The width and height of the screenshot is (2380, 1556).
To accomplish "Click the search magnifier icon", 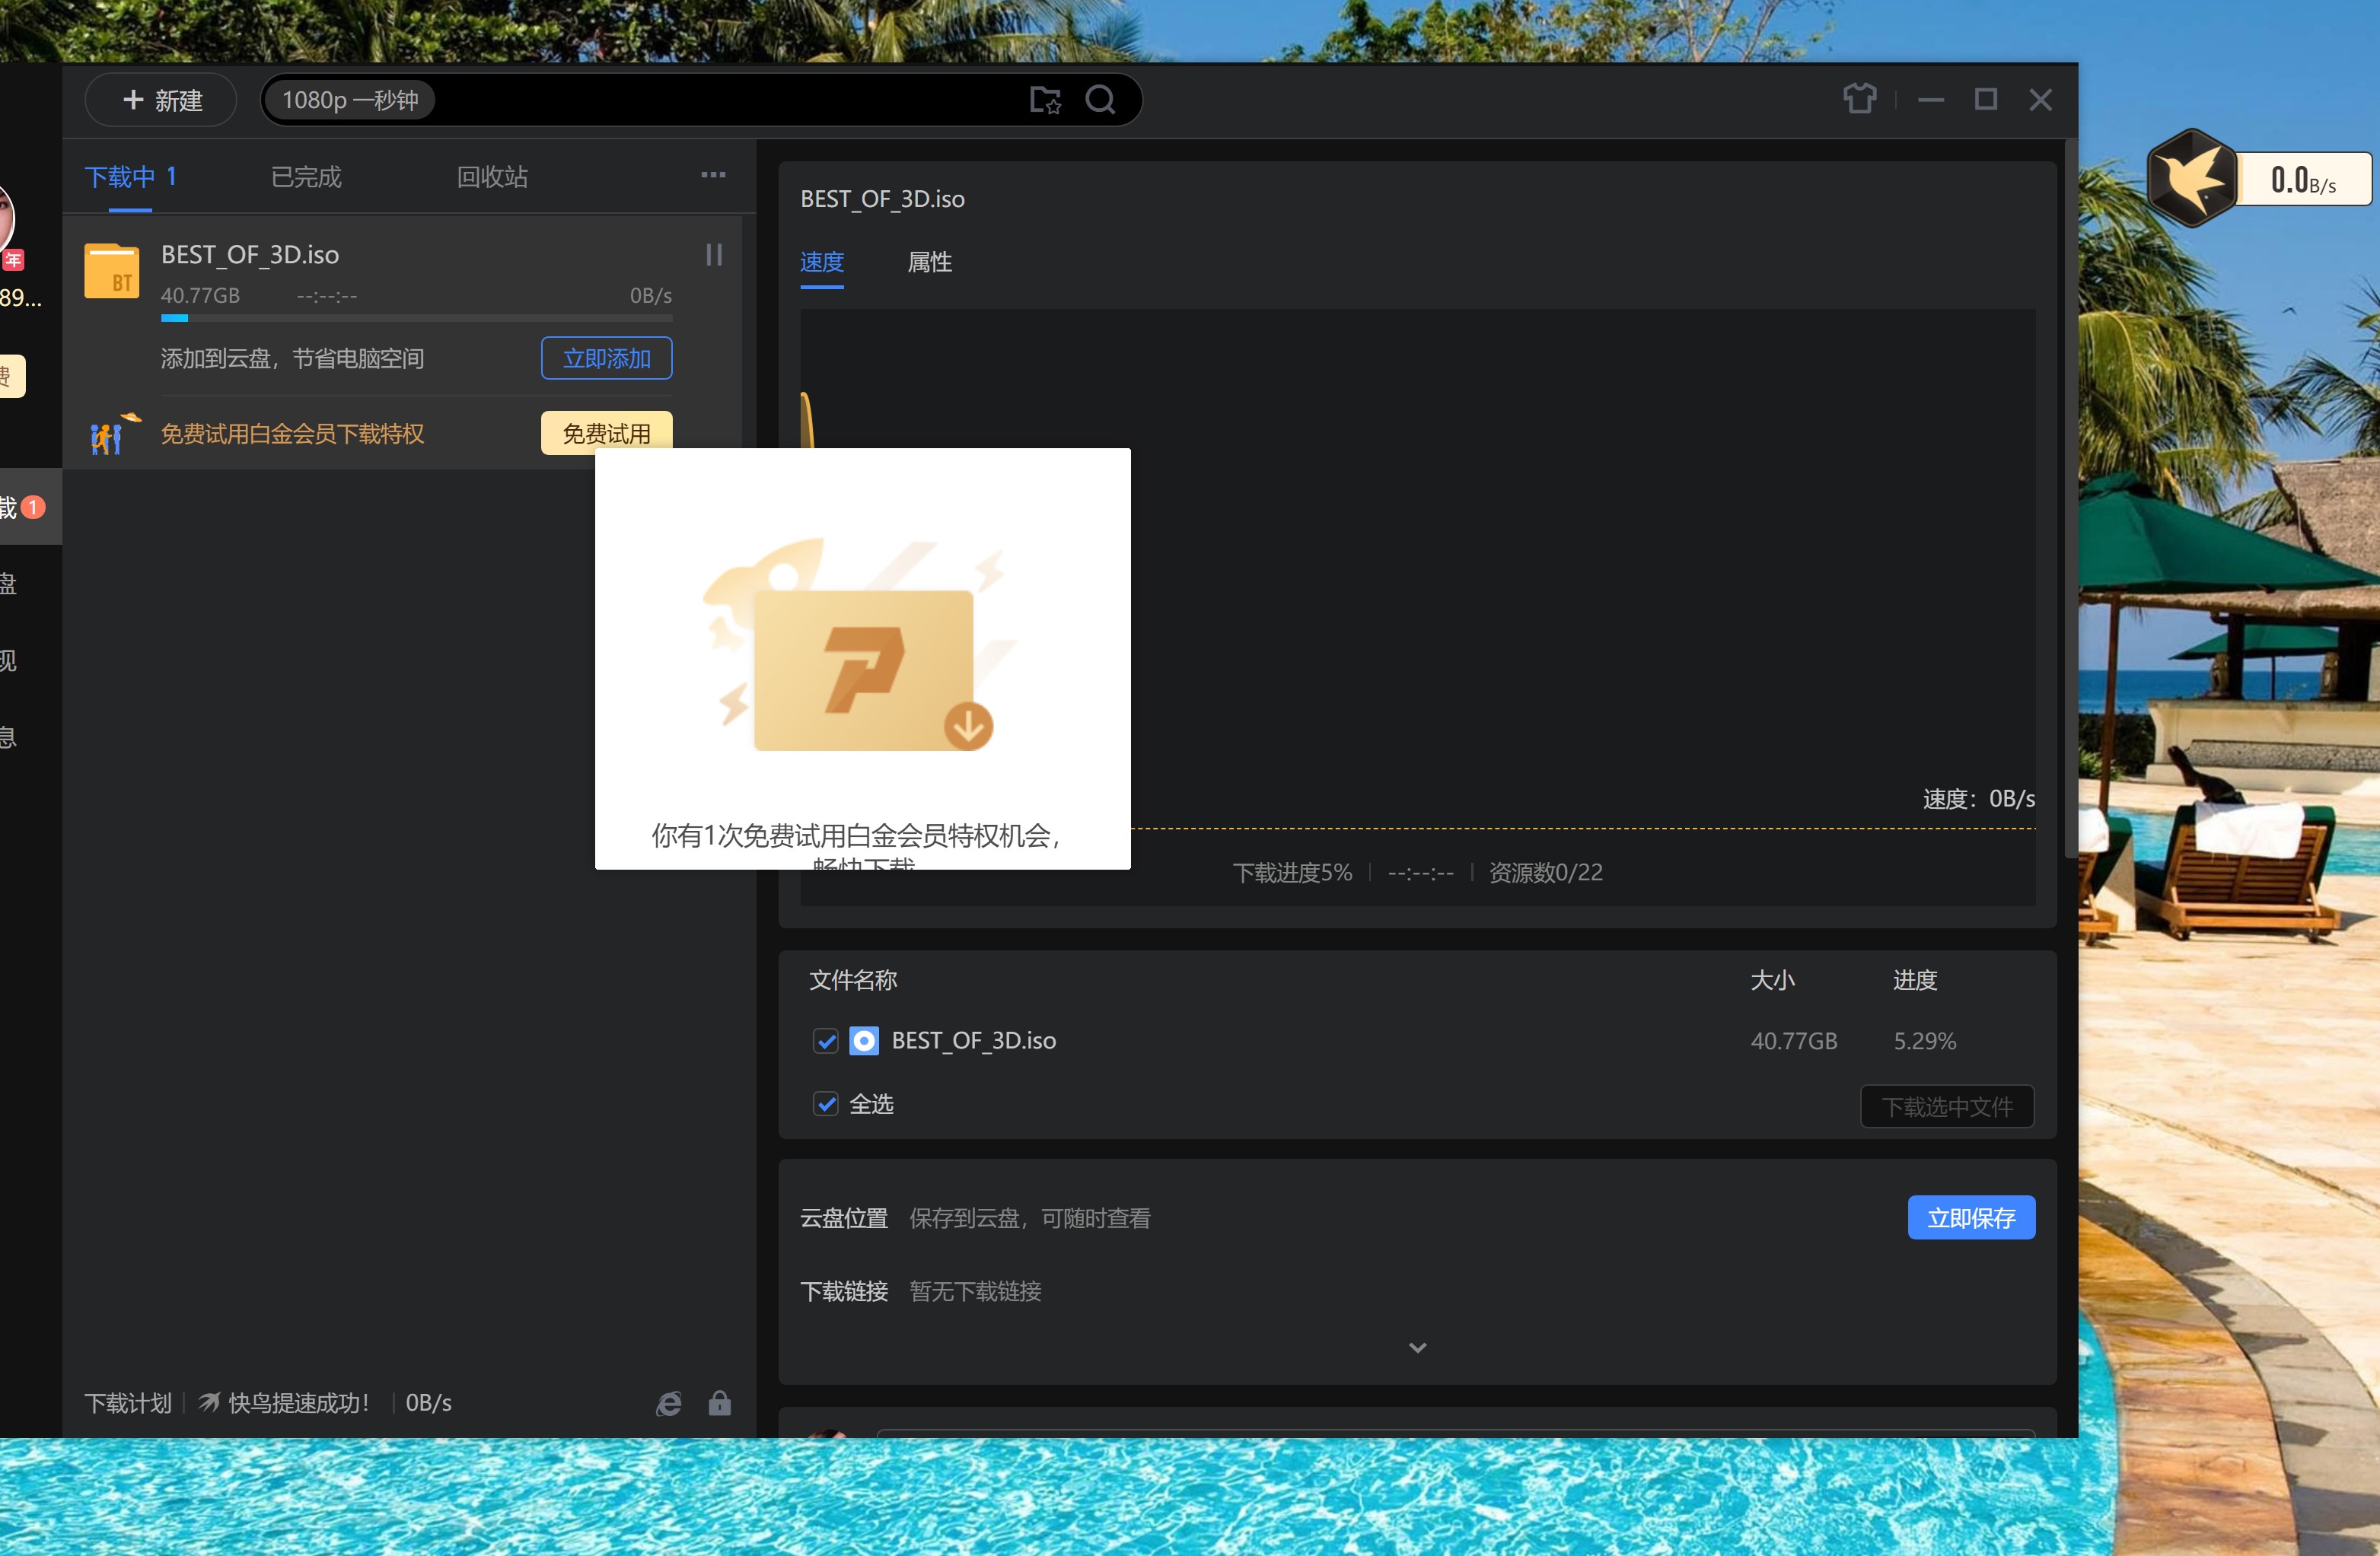I will (1100, 100).
